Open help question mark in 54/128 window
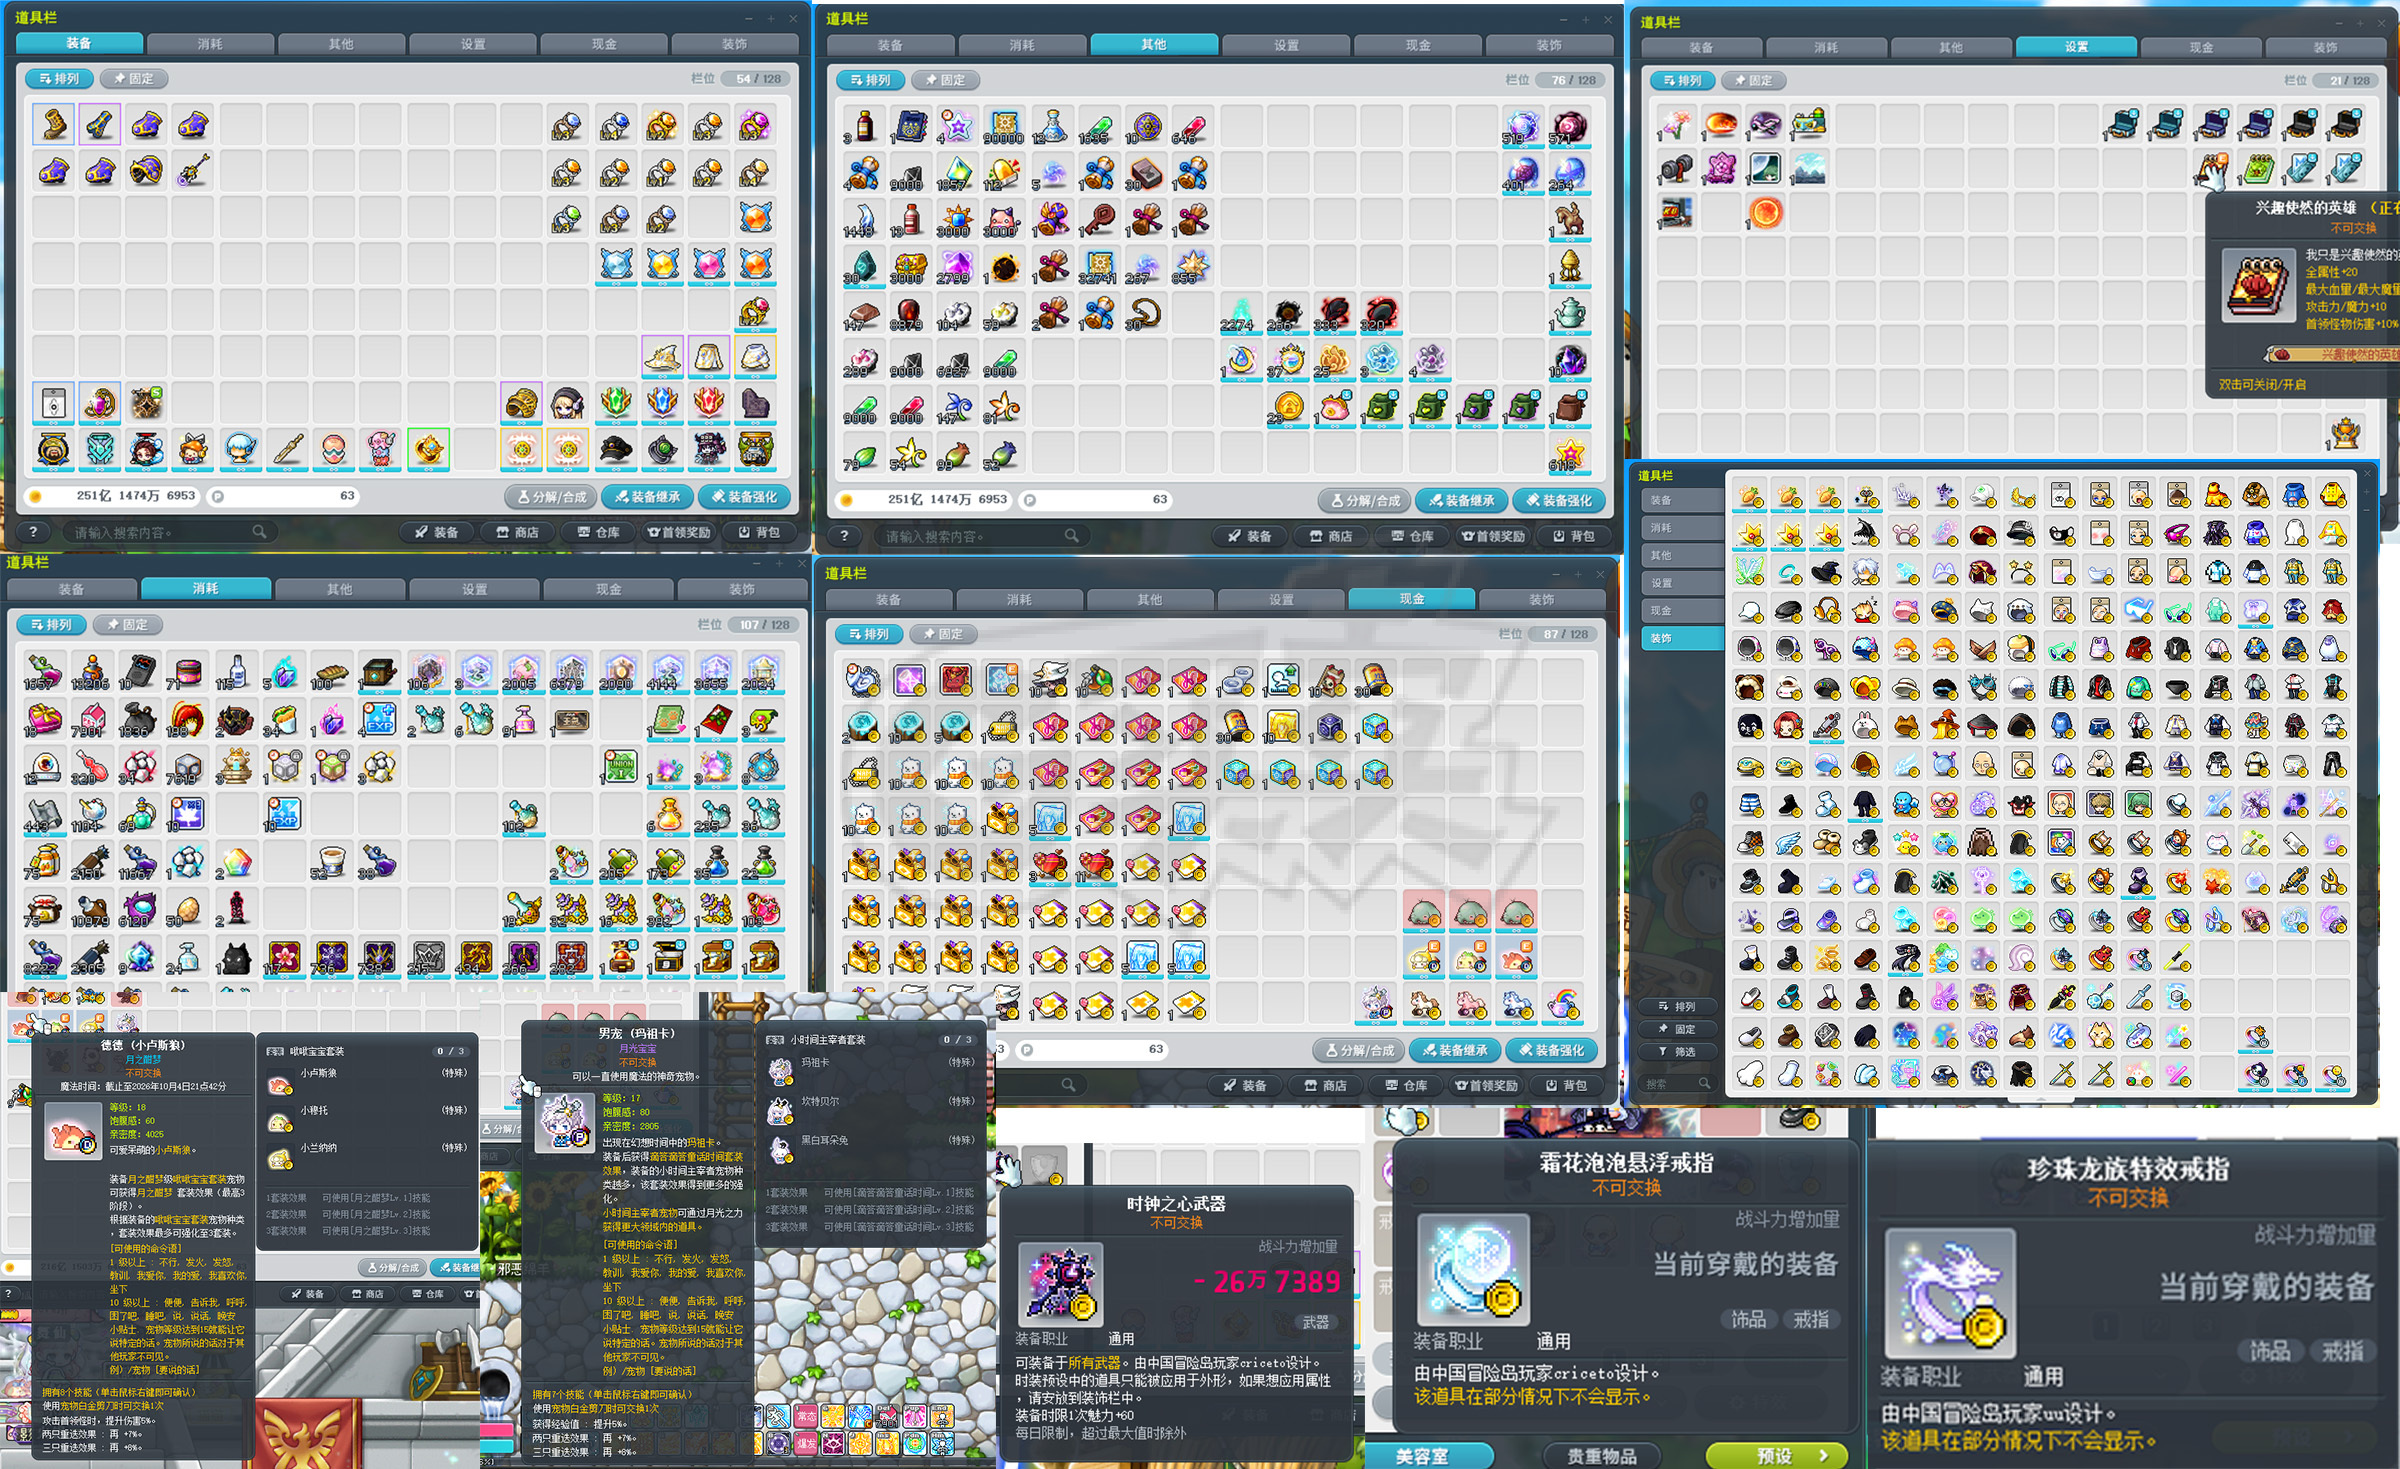This screenshot has height=1469, width=2400. coord(33,532)
